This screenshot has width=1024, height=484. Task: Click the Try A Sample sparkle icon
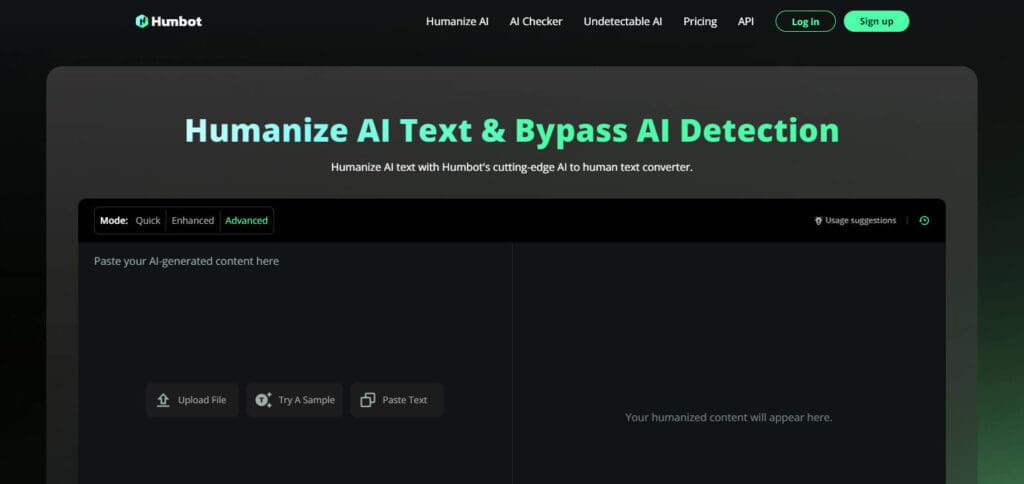pyautogui.click(x=263, y=400)
